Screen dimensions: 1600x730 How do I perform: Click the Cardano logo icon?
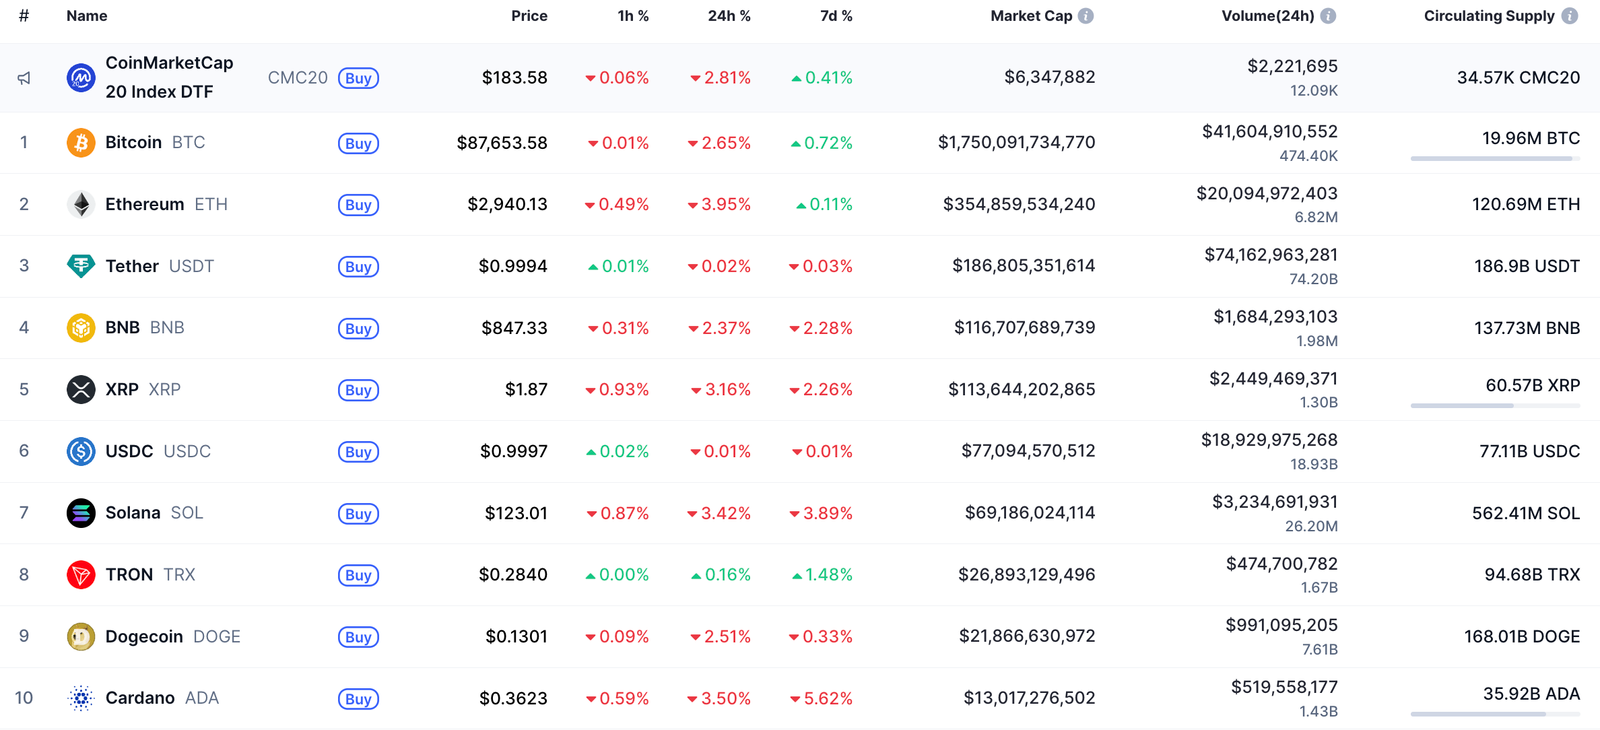(x=81, y=698)
